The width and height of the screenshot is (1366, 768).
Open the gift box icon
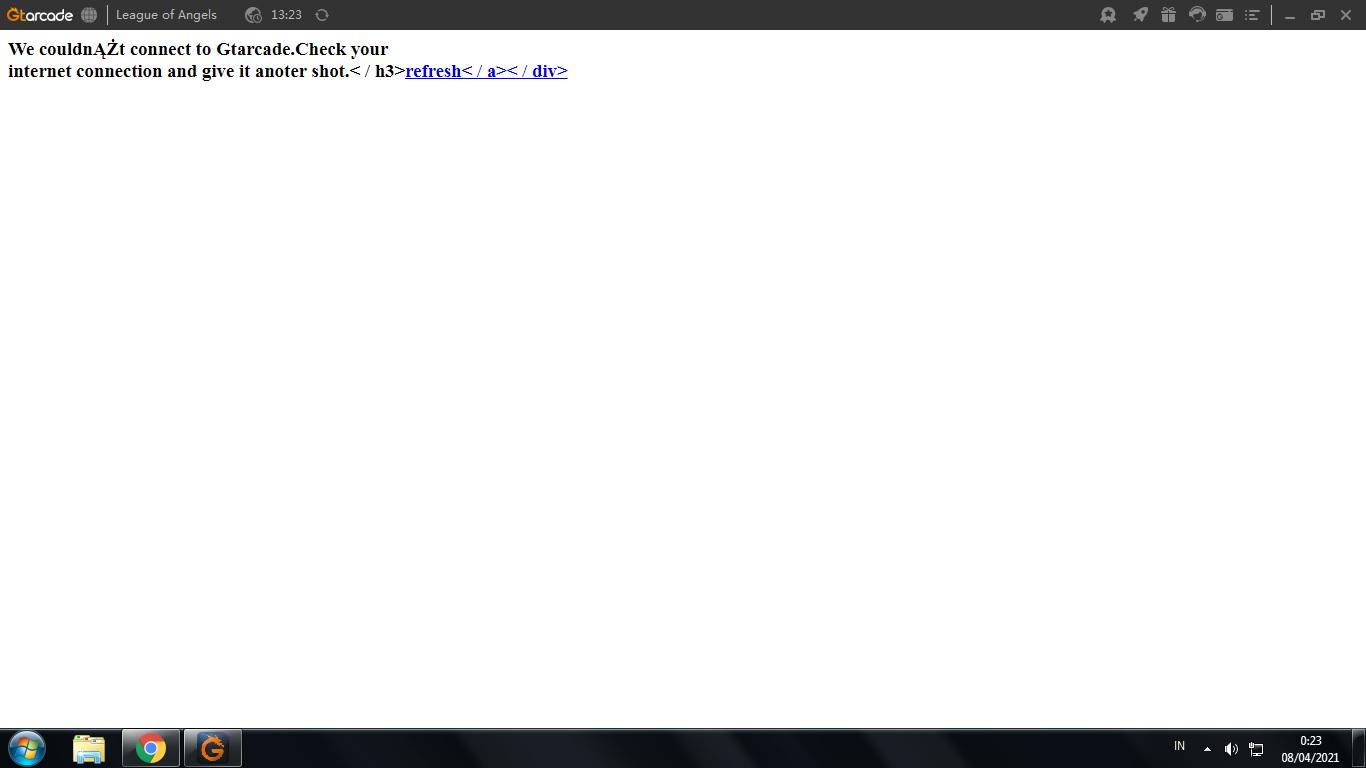tap(1168, 15)
